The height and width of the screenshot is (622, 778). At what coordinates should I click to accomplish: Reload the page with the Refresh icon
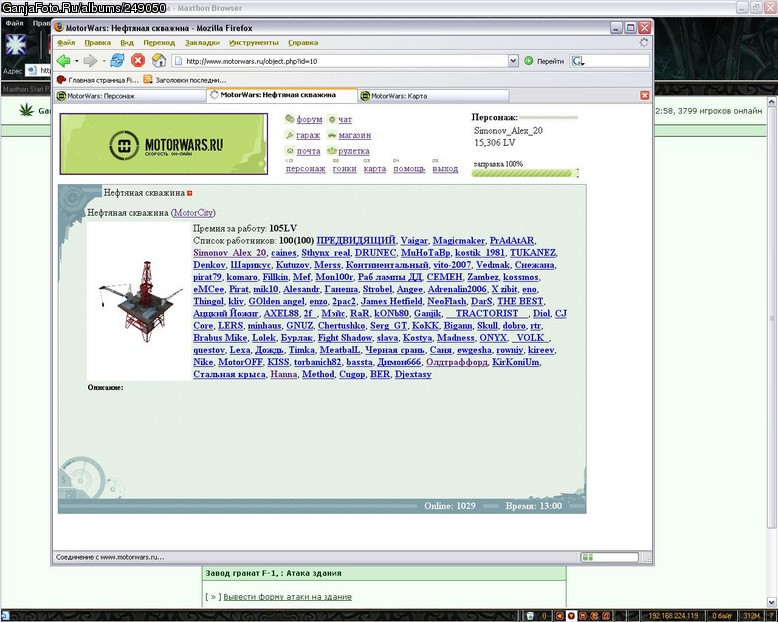(x=117, y=61)
